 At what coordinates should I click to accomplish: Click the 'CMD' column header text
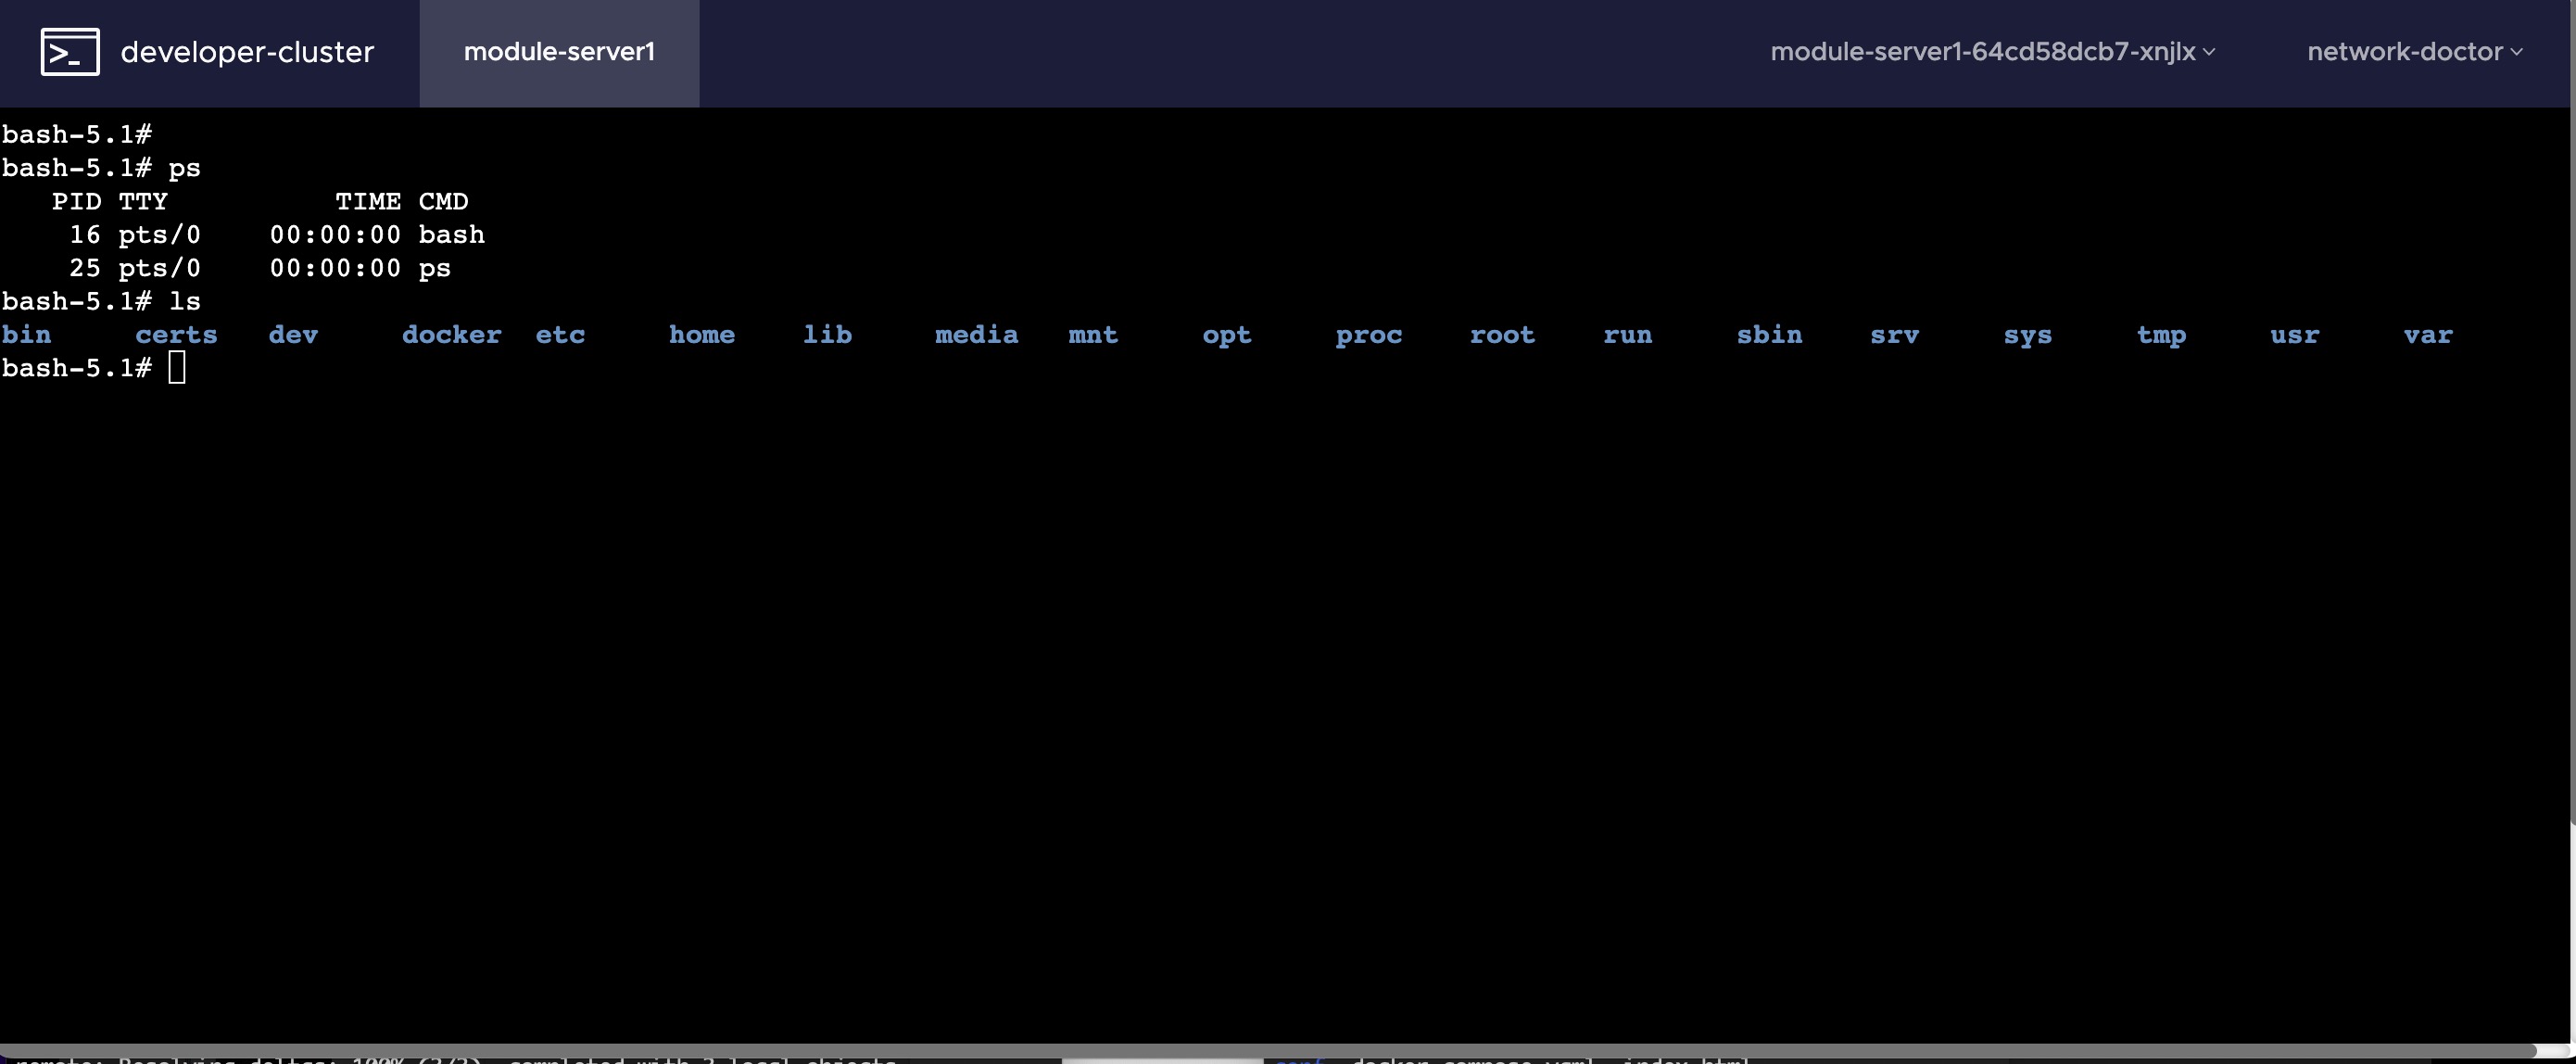coord(443,202)
